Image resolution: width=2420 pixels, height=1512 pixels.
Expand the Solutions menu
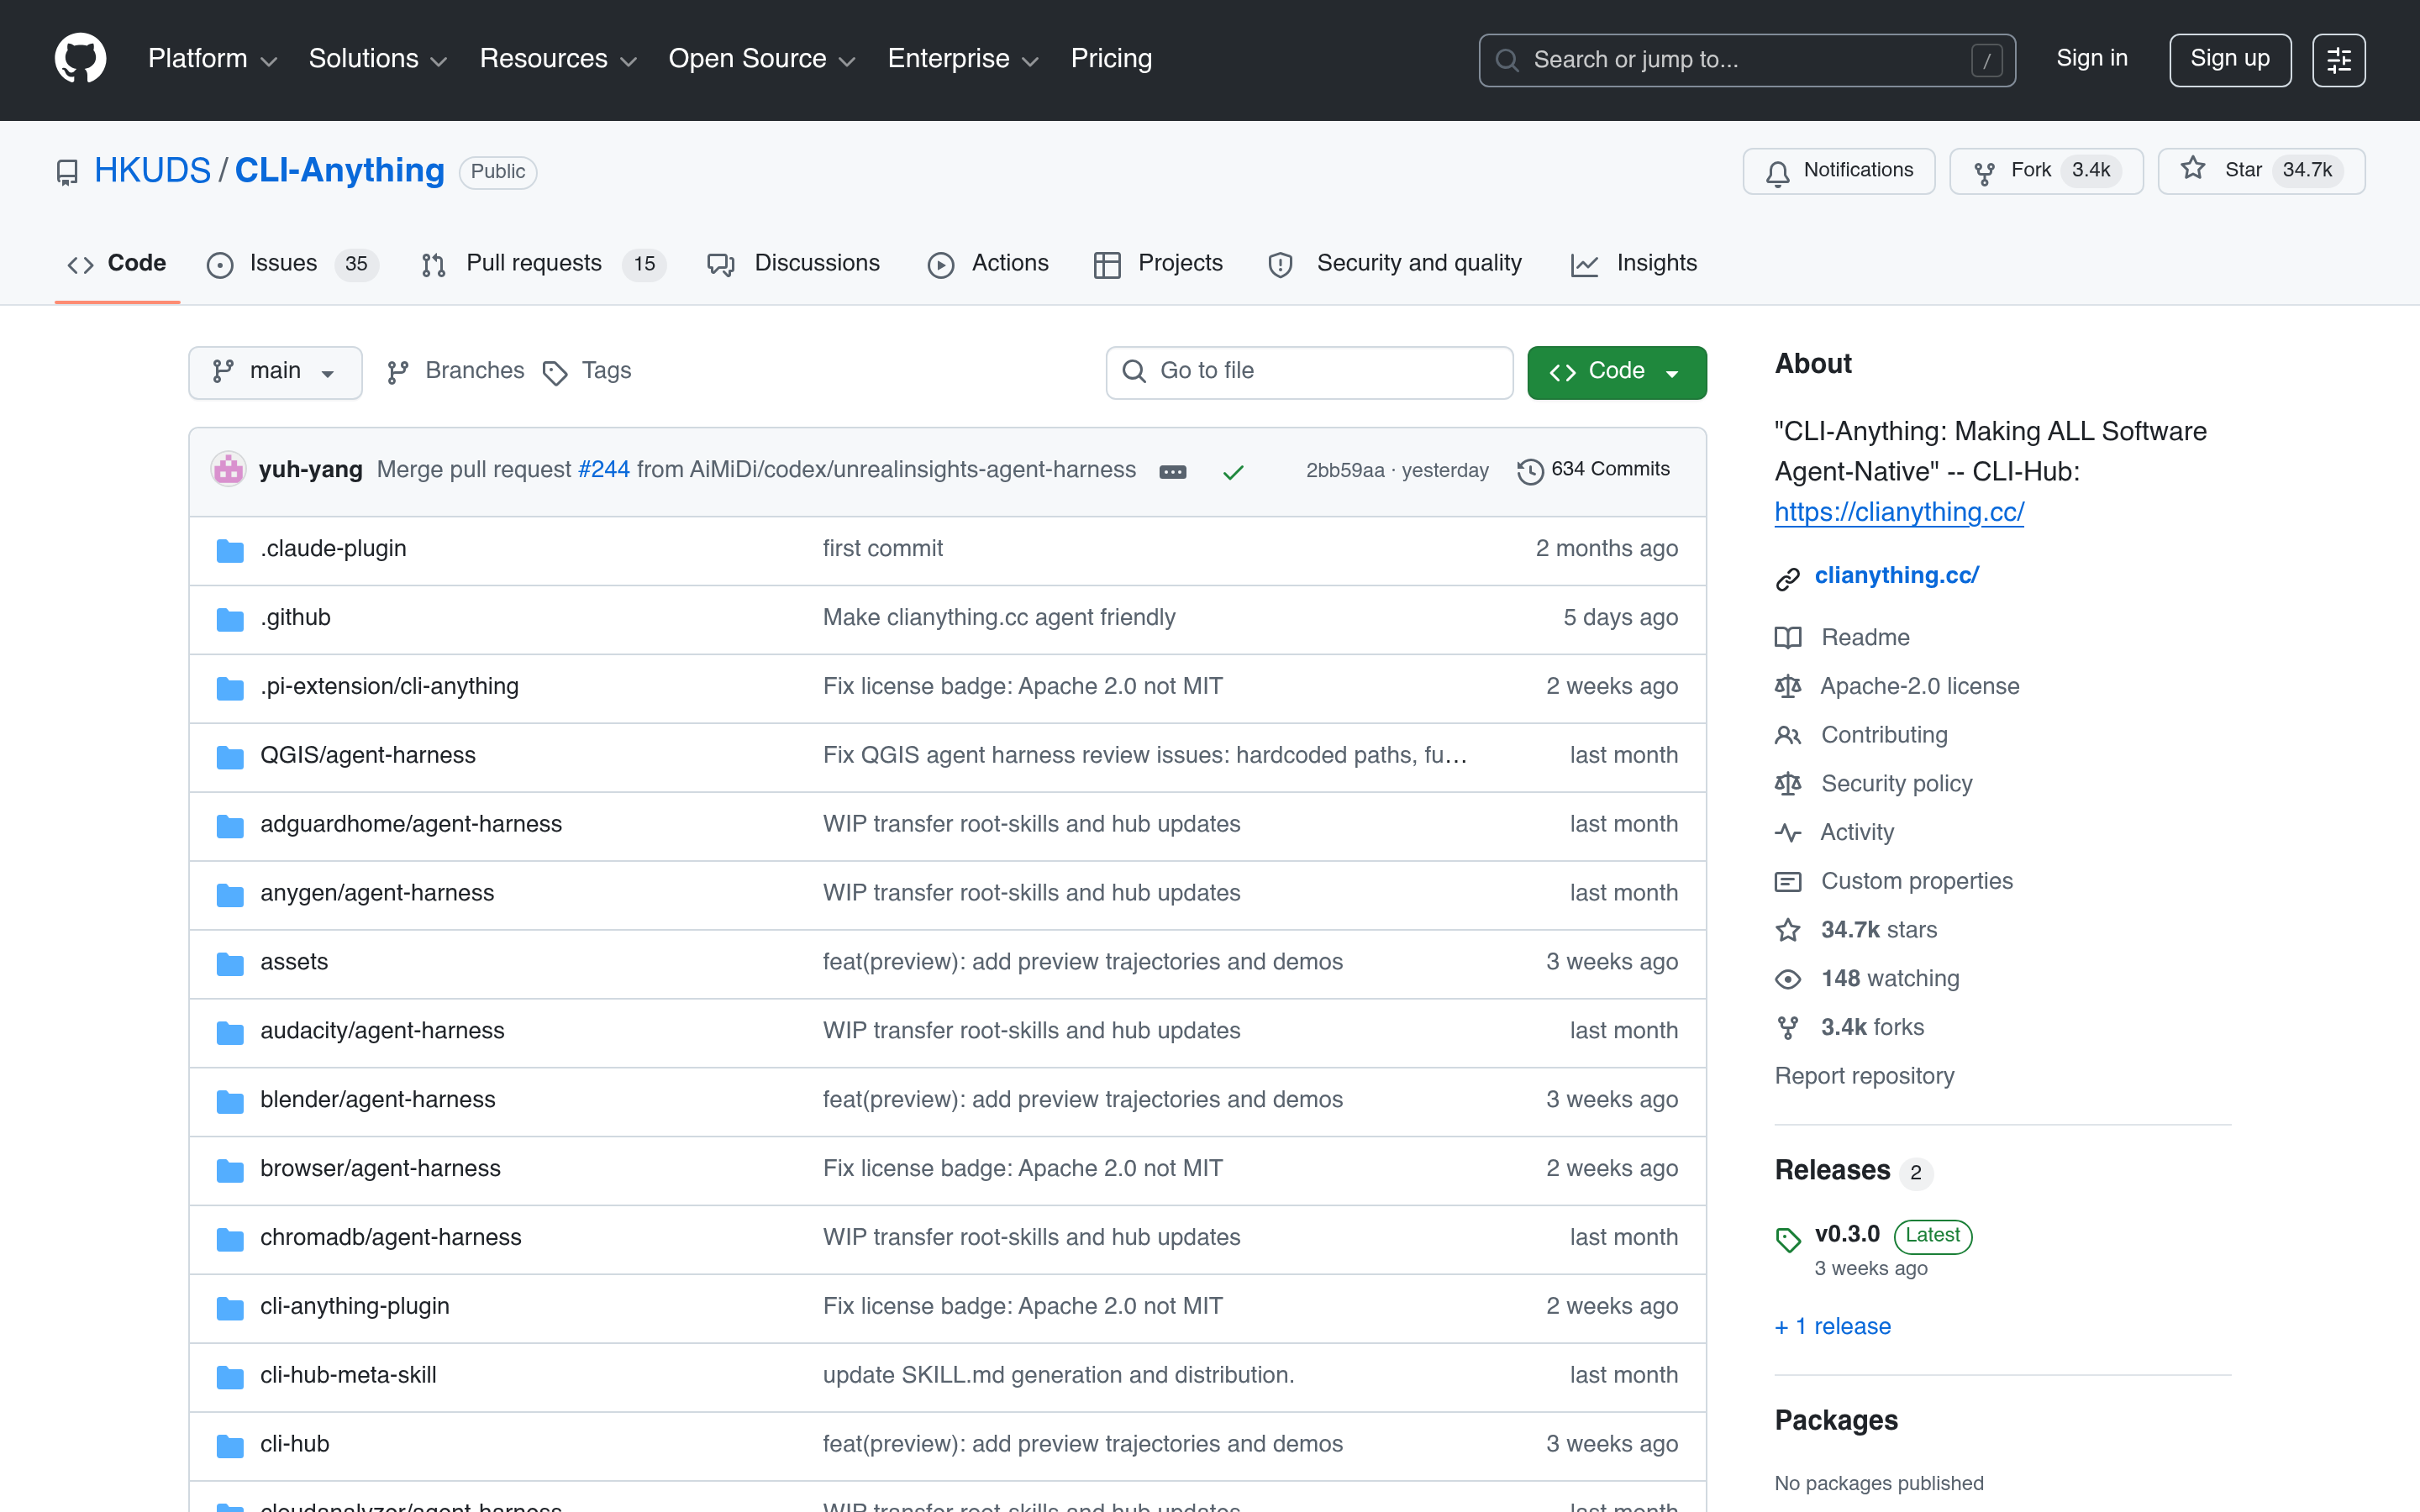[377, 59]
